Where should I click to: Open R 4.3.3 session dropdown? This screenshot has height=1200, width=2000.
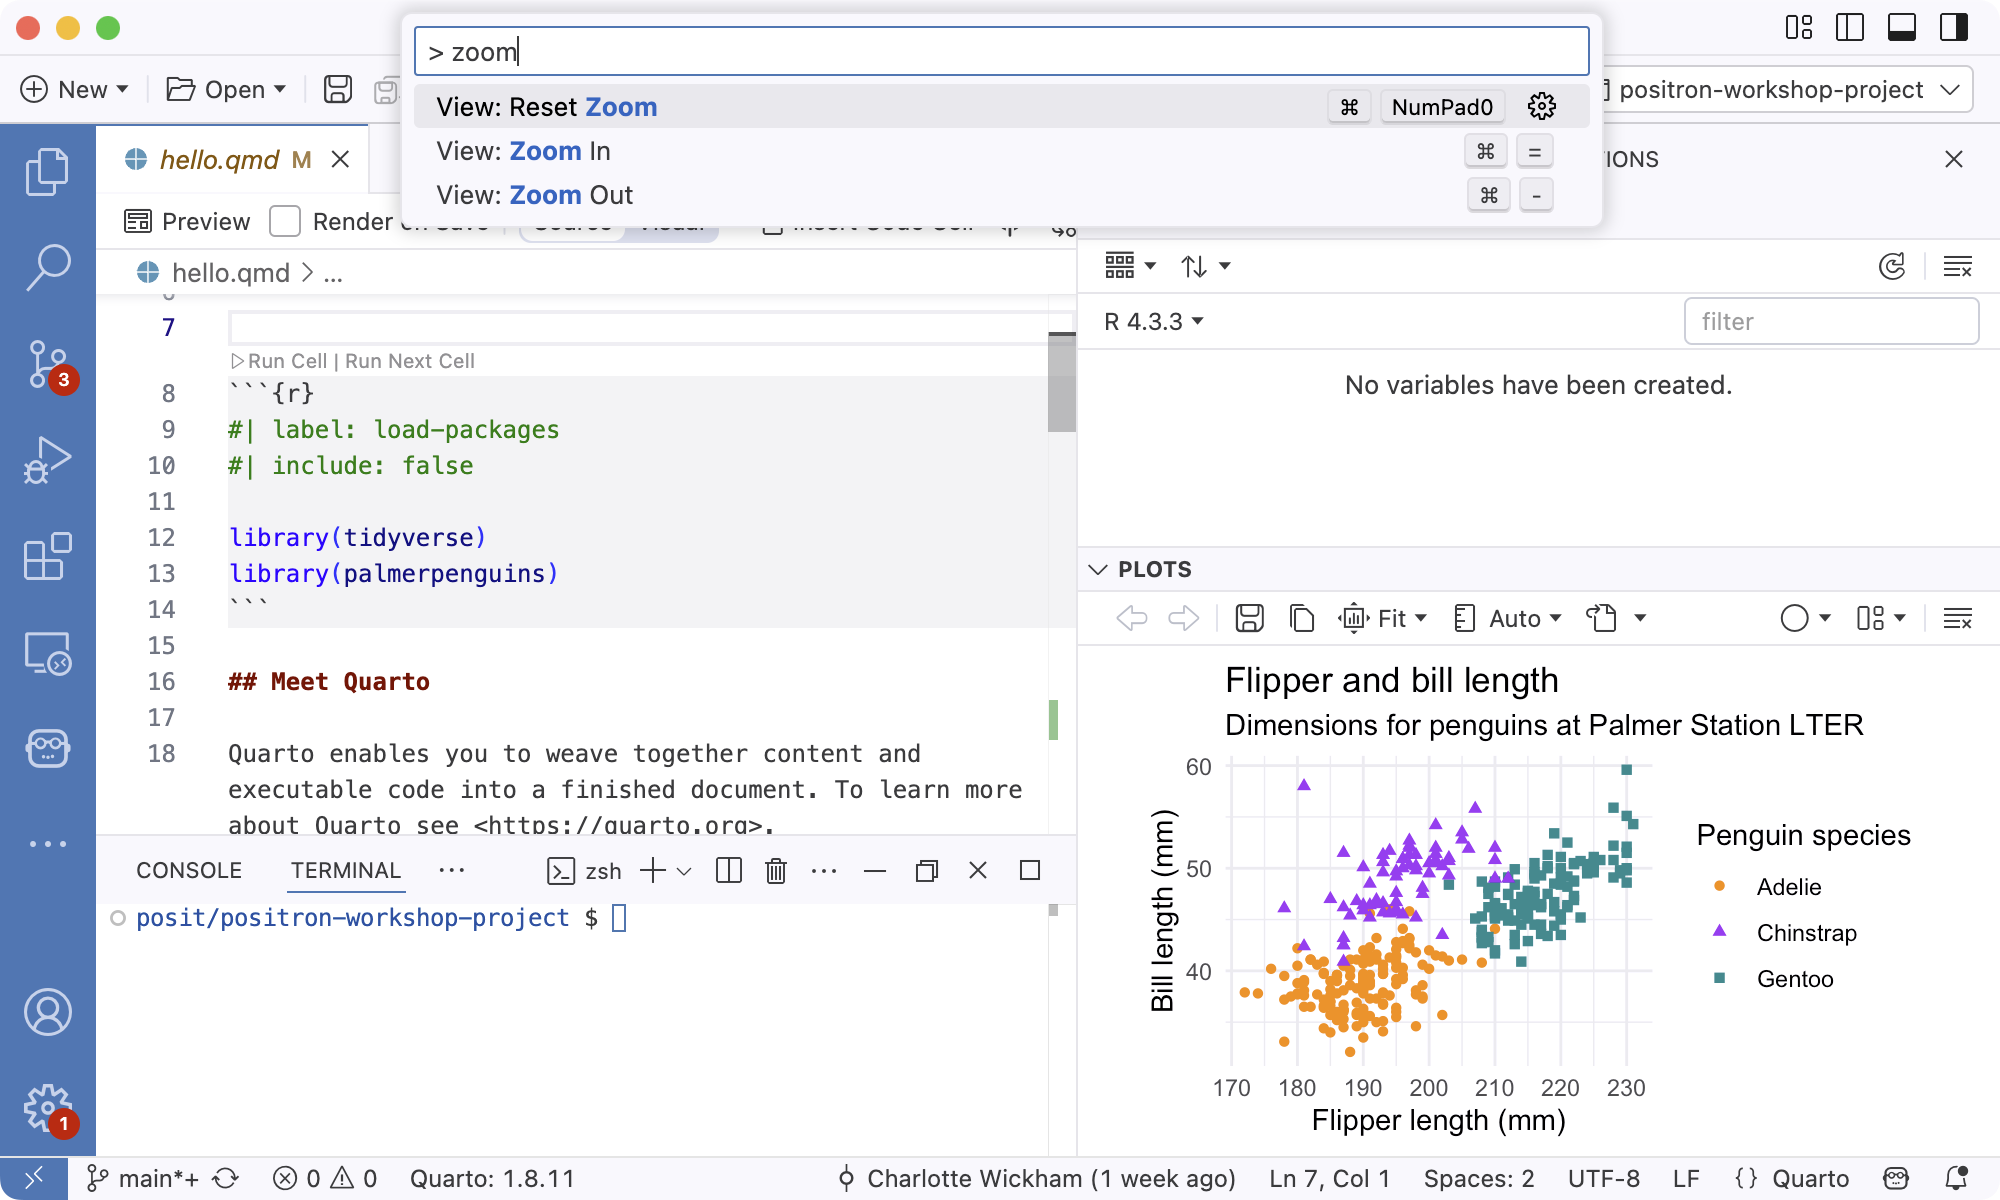1154,321
